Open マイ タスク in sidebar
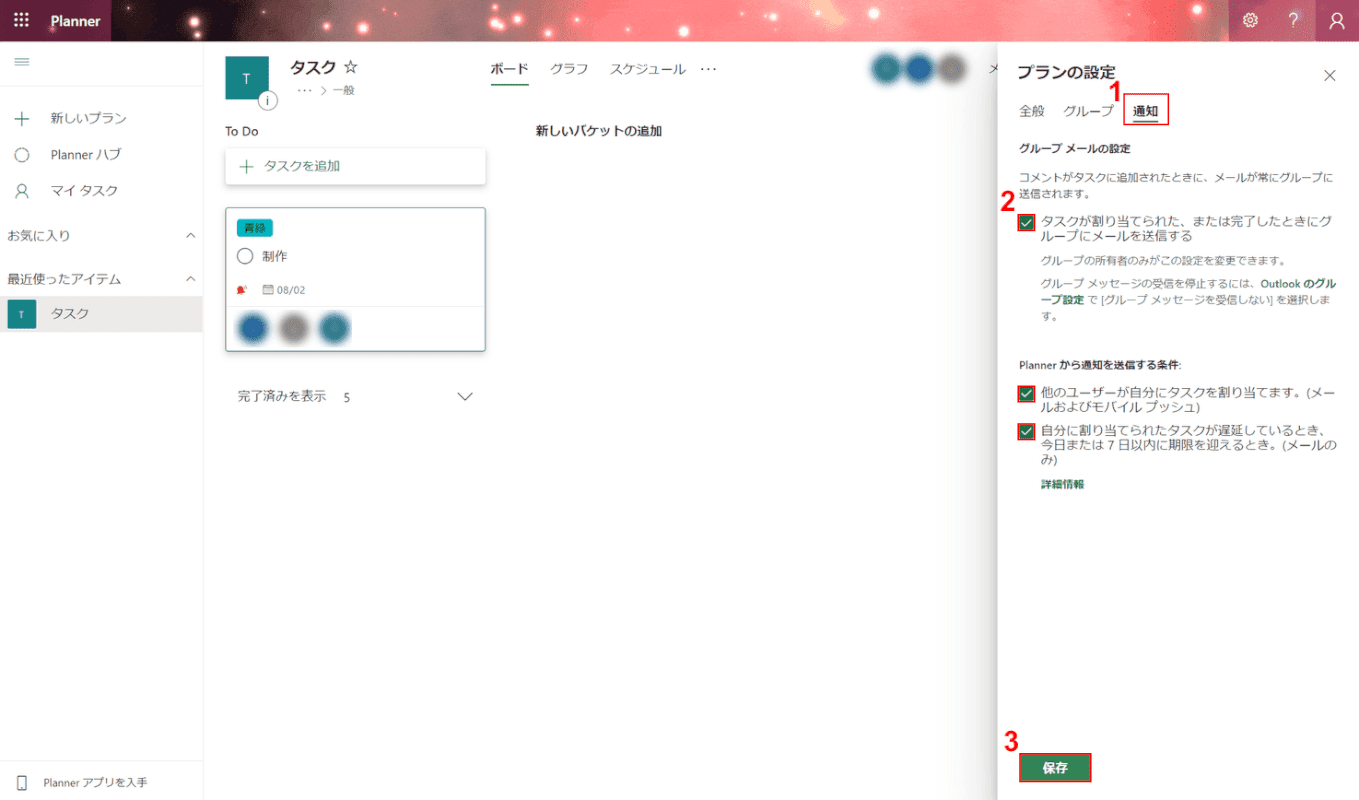 pos(85,191)
